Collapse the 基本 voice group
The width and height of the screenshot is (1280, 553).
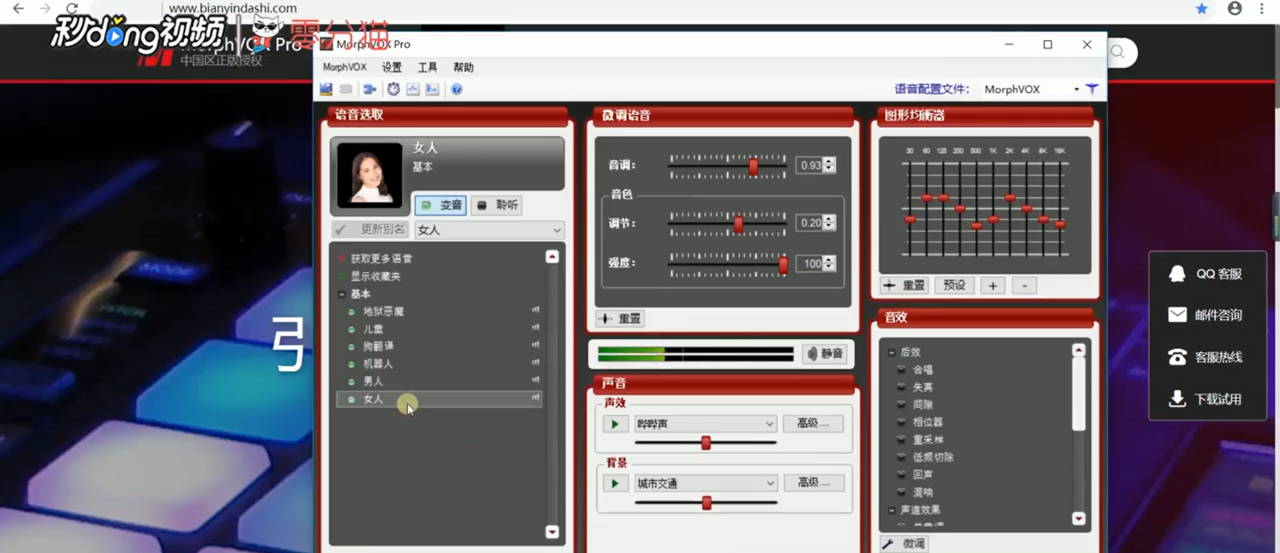341,294
